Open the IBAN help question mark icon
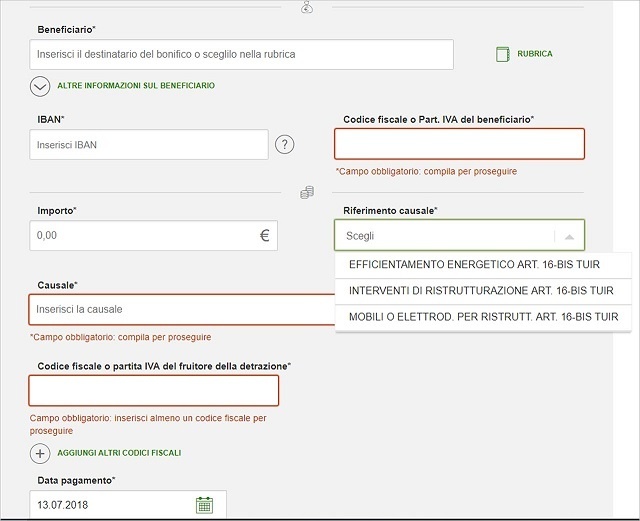The image size is (640, 521). (285, 145)
